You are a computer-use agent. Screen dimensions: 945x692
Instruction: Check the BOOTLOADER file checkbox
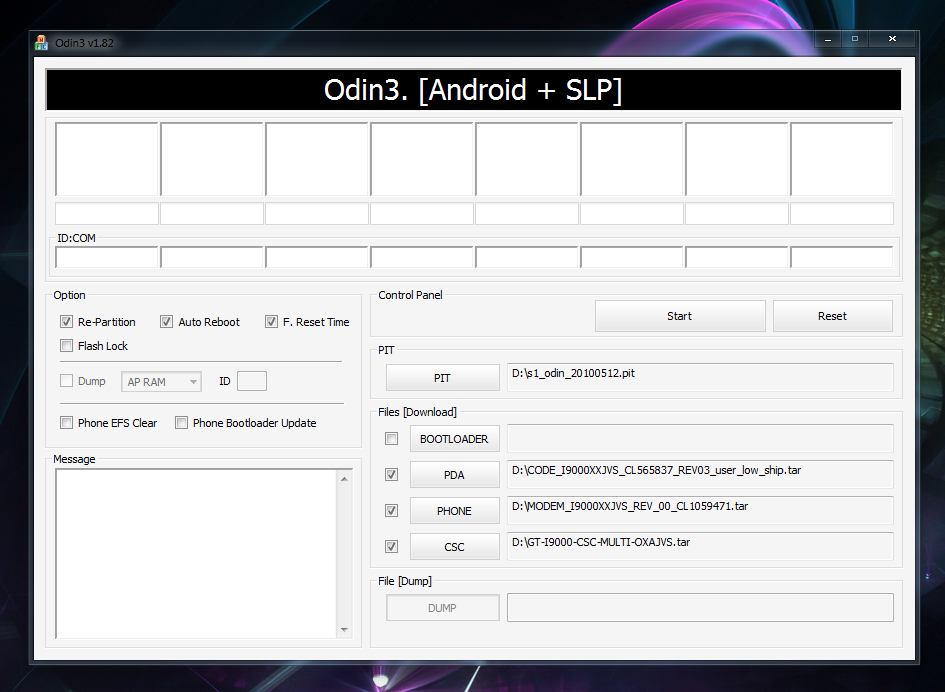point(392,438)
